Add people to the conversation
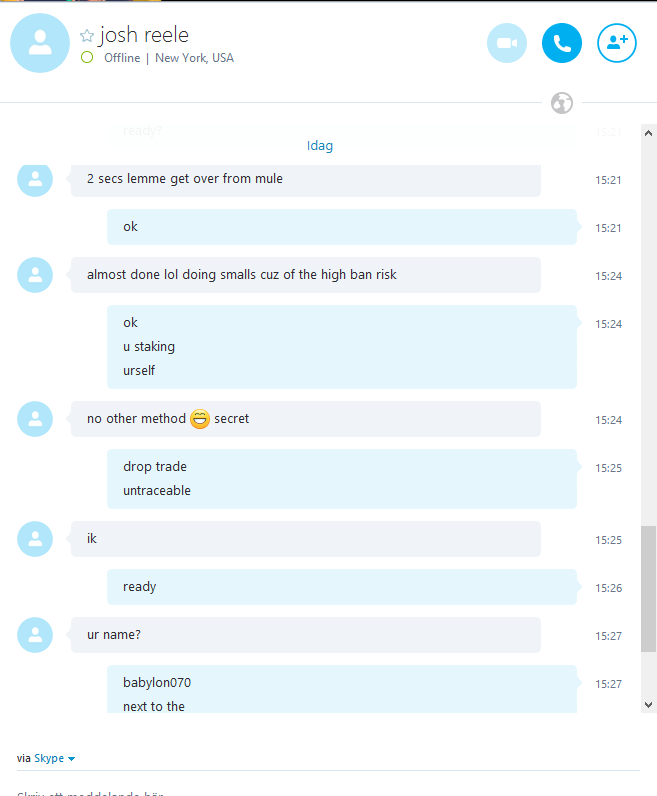Screen dimensions: 657x796 tap(616, 43)
